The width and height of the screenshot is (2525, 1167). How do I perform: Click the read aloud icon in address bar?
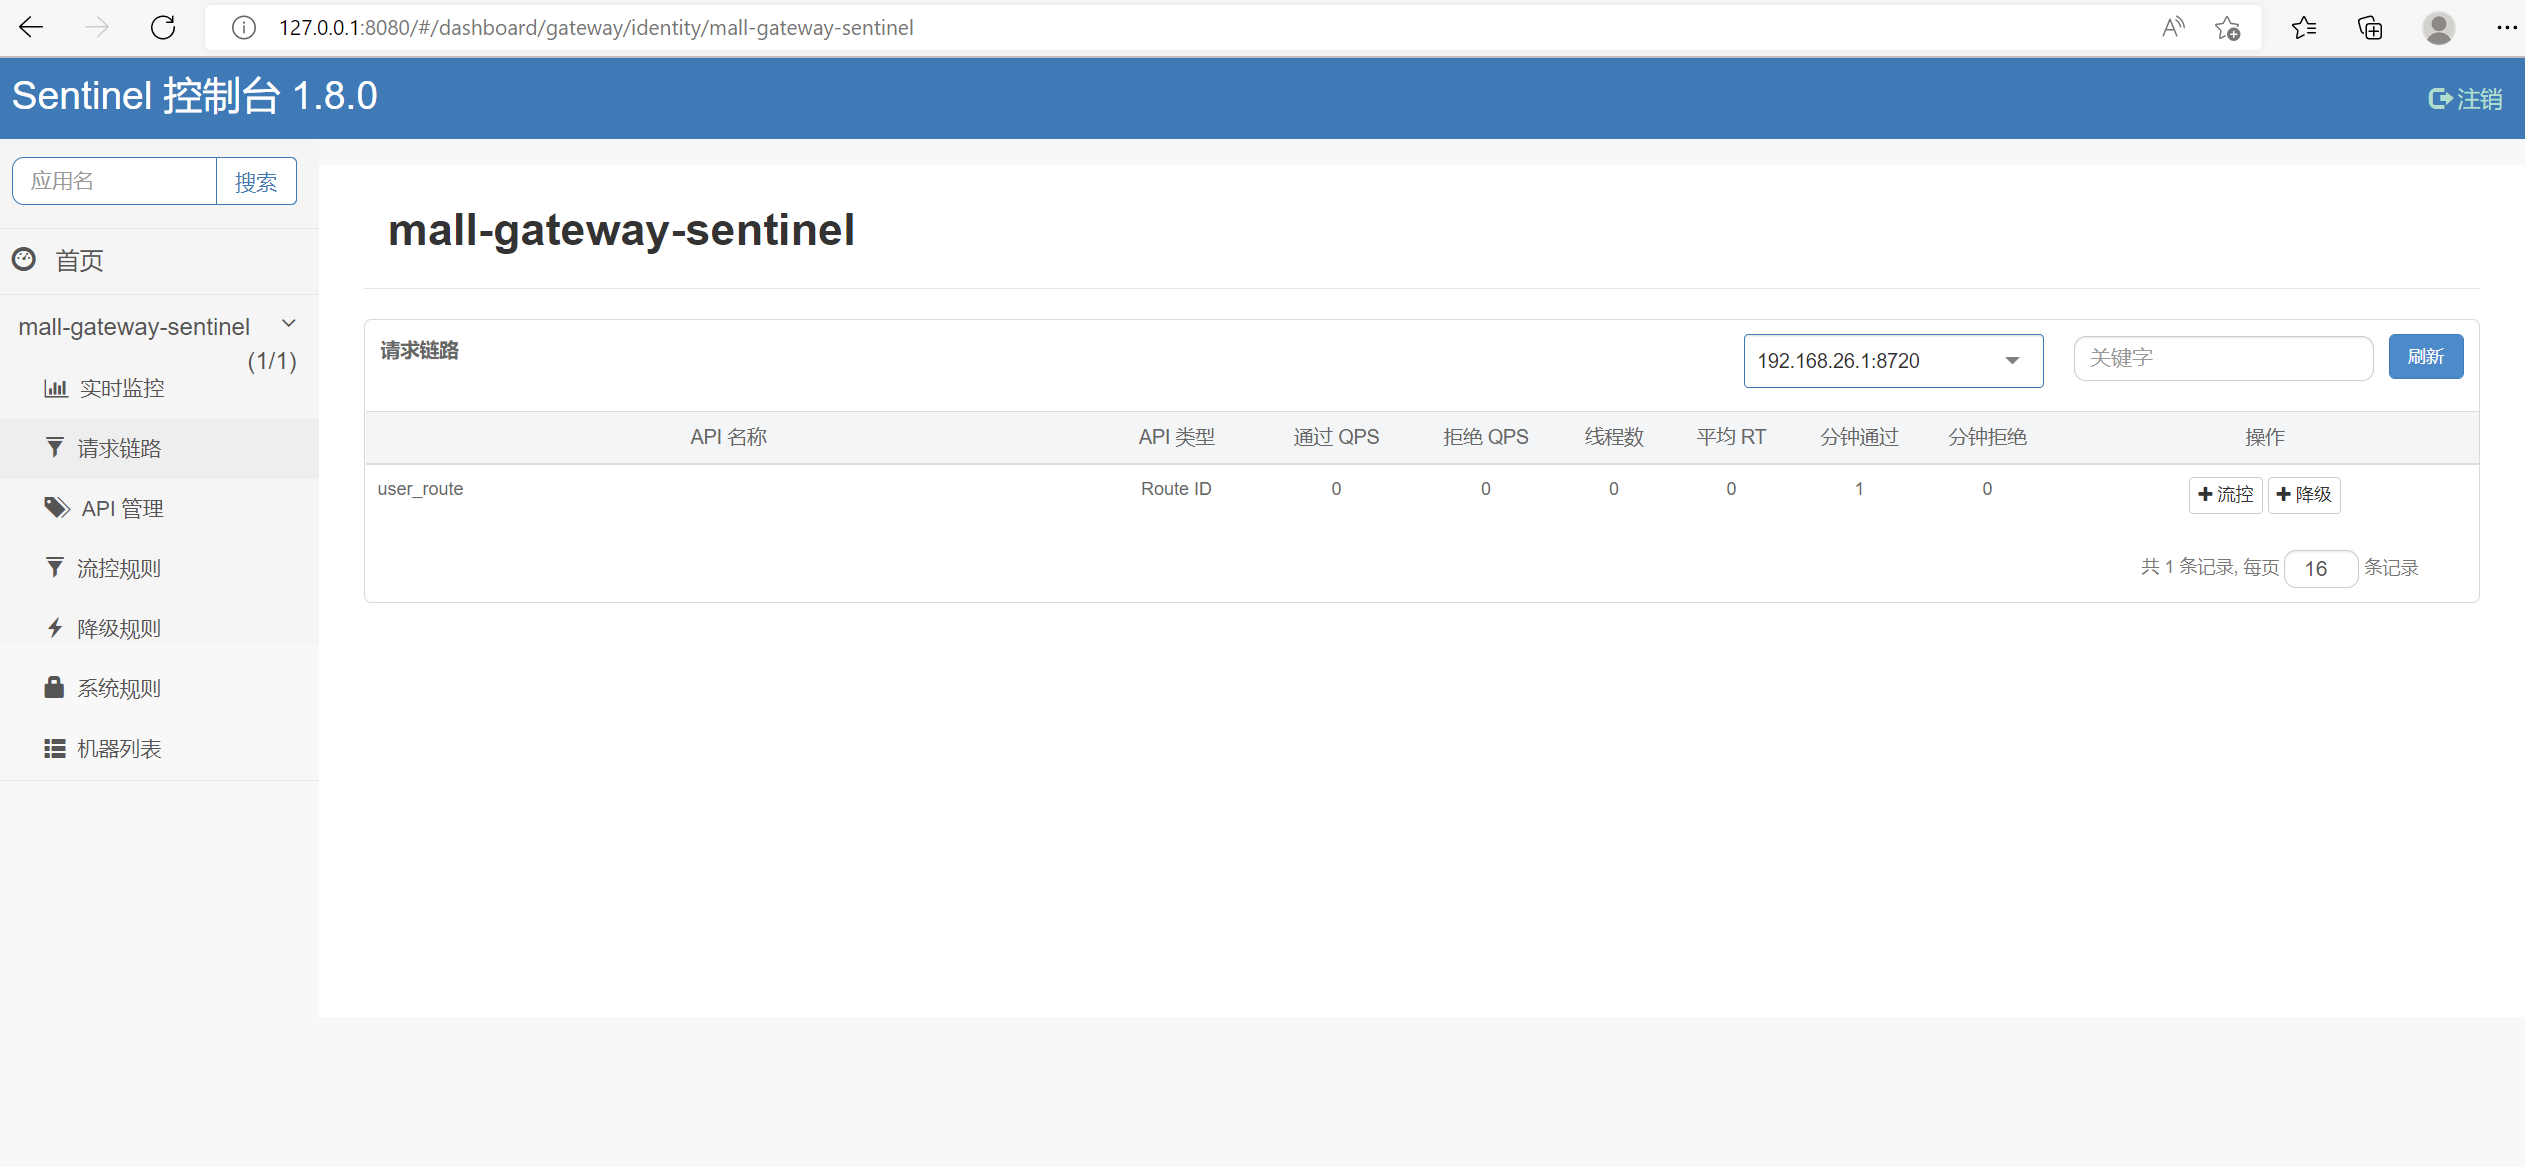coord(2172,28)
